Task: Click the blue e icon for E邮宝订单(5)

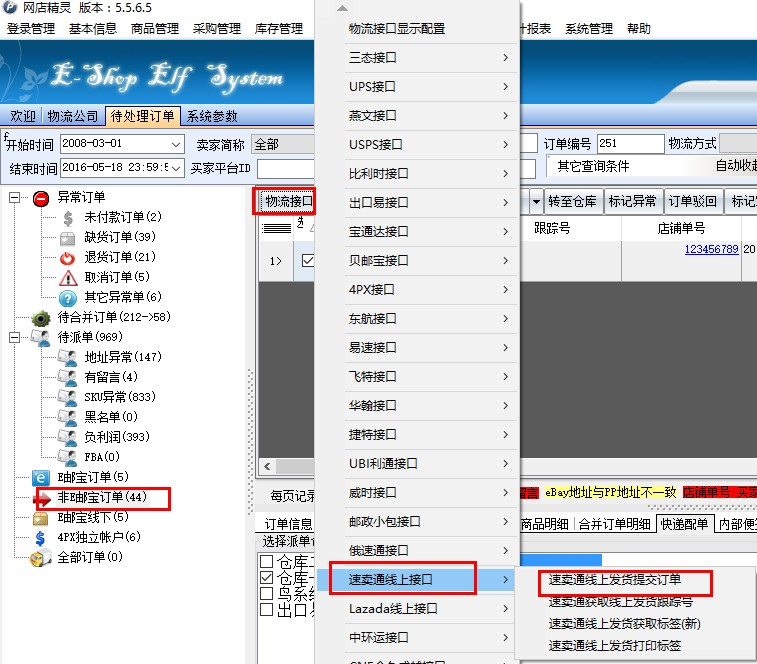Action: (41, 478)
